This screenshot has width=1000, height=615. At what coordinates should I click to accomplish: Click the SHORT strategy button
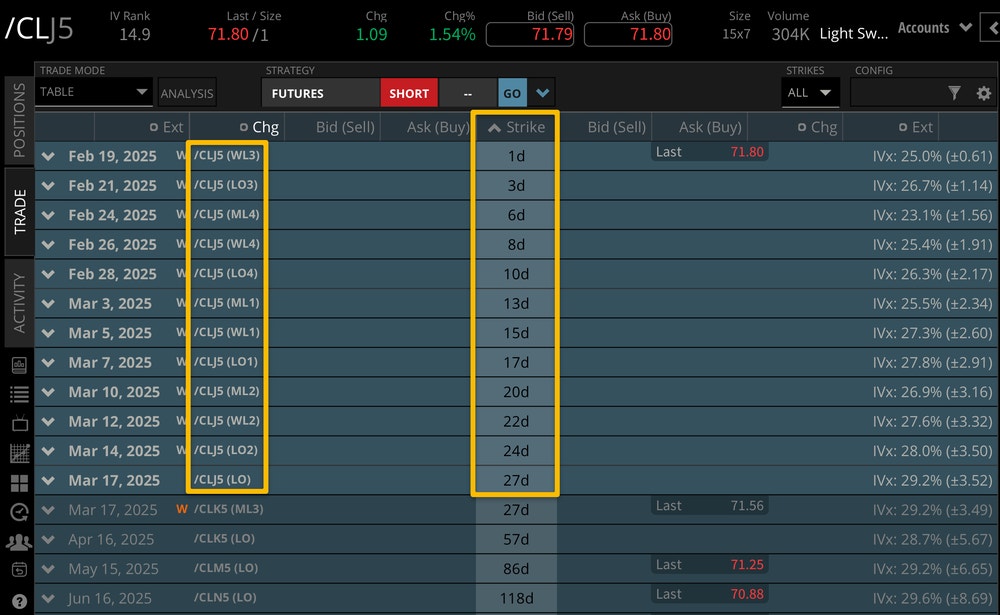pyautogui.click(x=409, y=93)
